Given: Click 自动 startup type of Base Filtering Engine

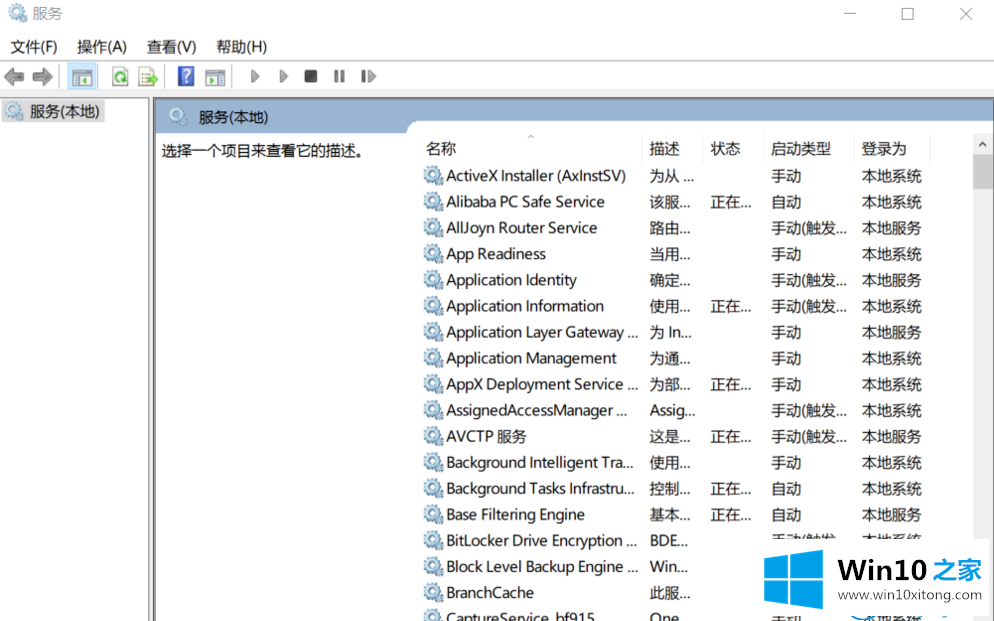Looking at the screenshot, I should click(x=786, y=515).
